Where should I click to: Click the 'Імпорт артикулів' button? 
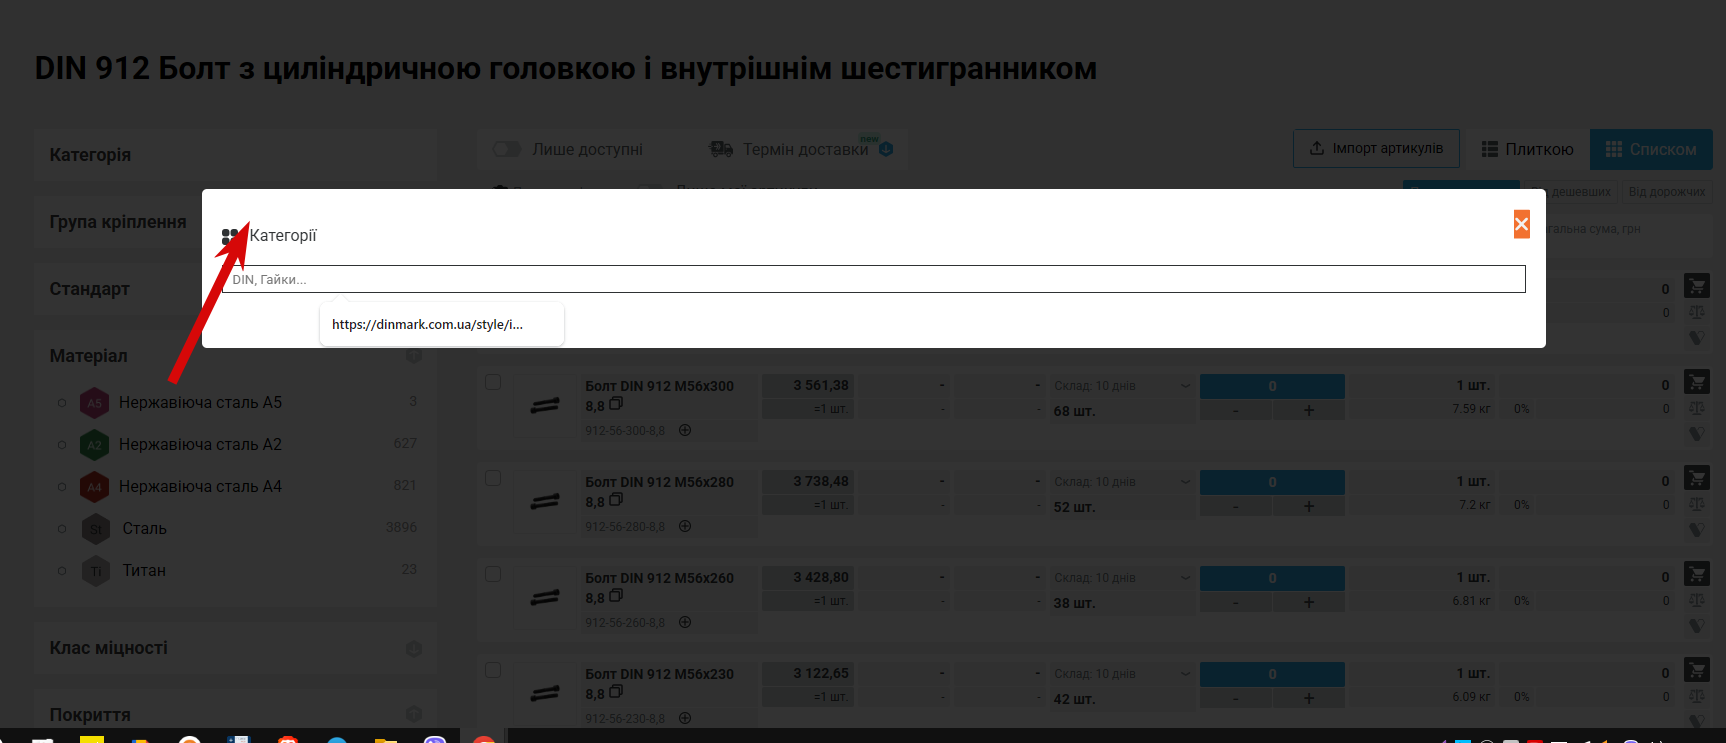click(x=1376, y=148)
